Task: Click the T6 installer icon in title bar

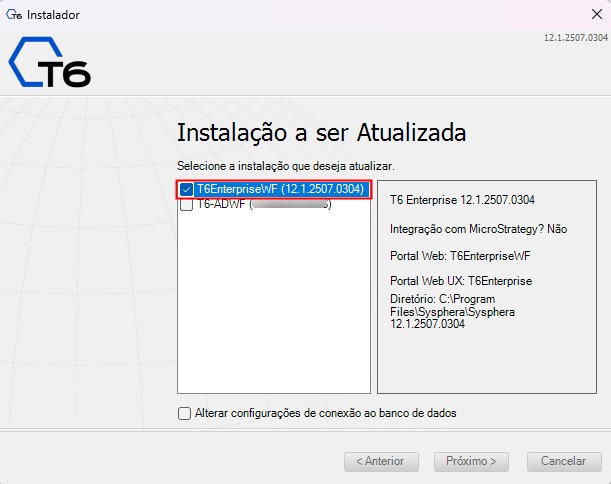Action: click(x=14, y=15)
